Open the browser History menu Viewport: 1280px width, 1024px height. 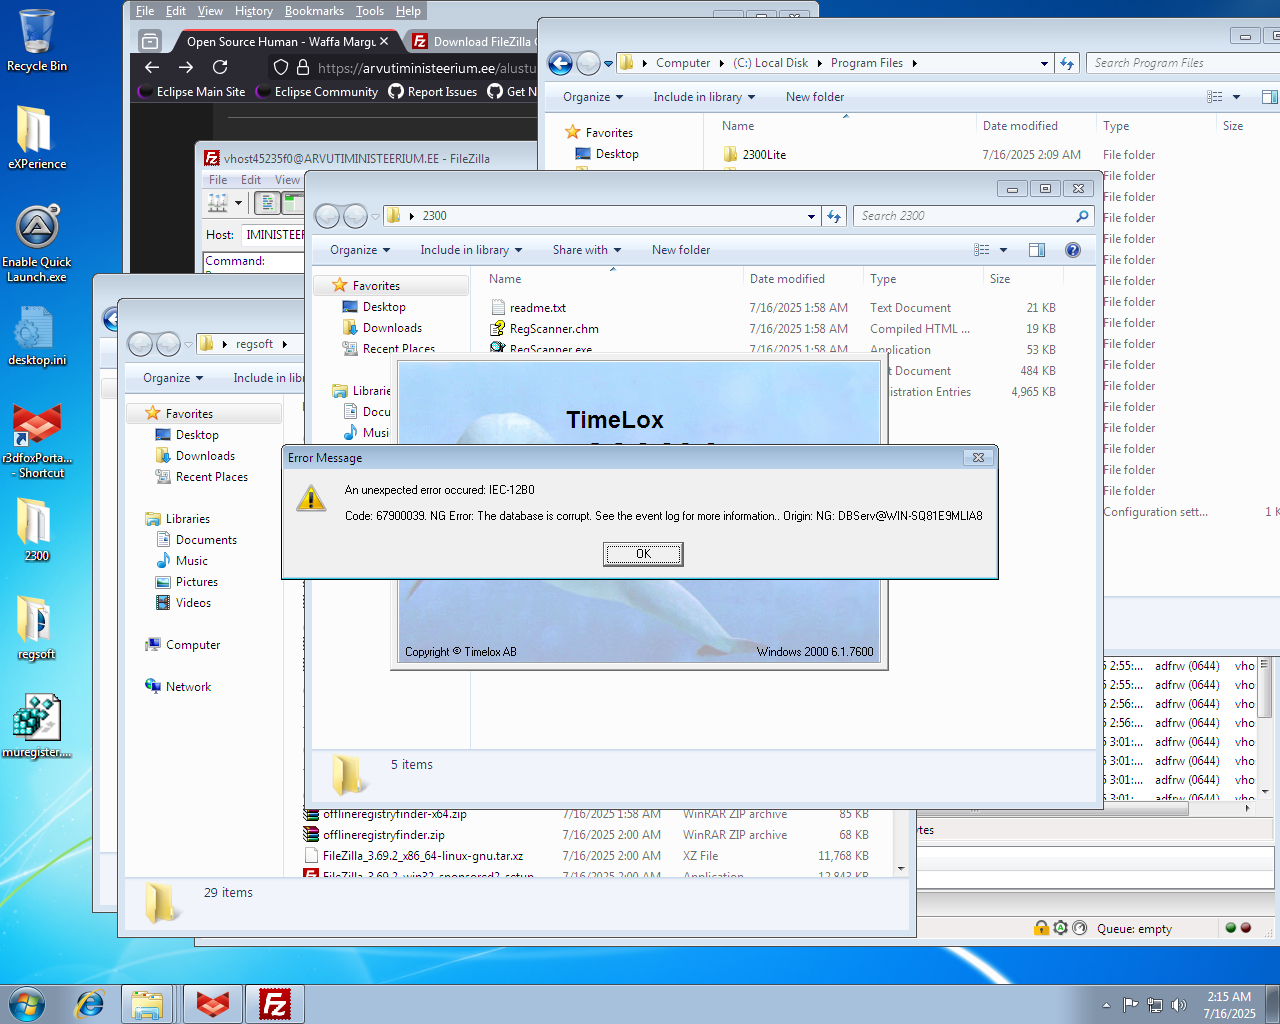tap(254, 11)
